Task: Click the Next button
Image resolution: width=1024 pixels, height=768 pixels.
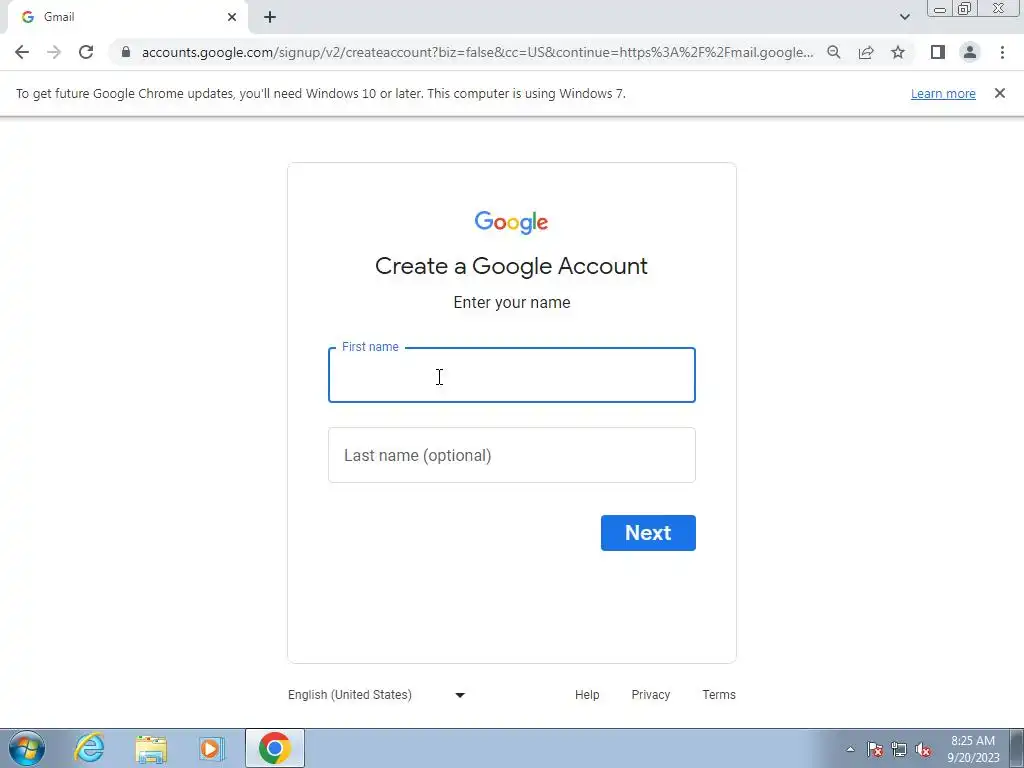Action: tap(648, 533)
